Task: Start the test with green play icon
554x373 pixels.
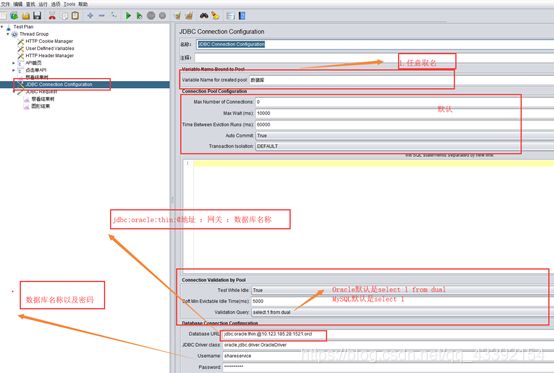Action: (x=128, y=16)
